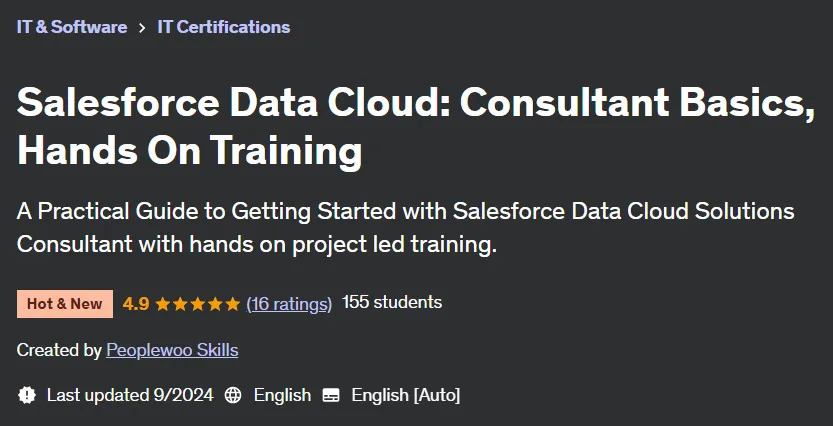This screenshot has width=833, height=426.
Task: Visit the Peoplewoo Skills instructor page
Action: coord(172,350)
